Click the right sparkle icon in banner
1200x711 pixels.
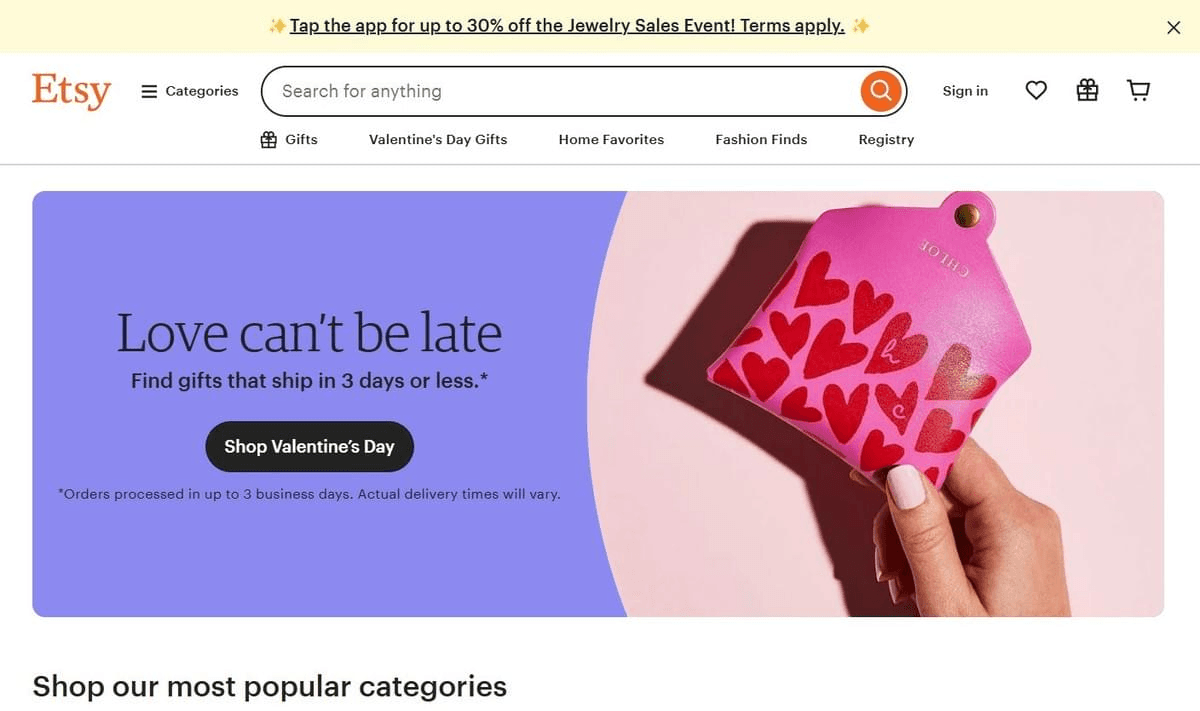point(860,26)
